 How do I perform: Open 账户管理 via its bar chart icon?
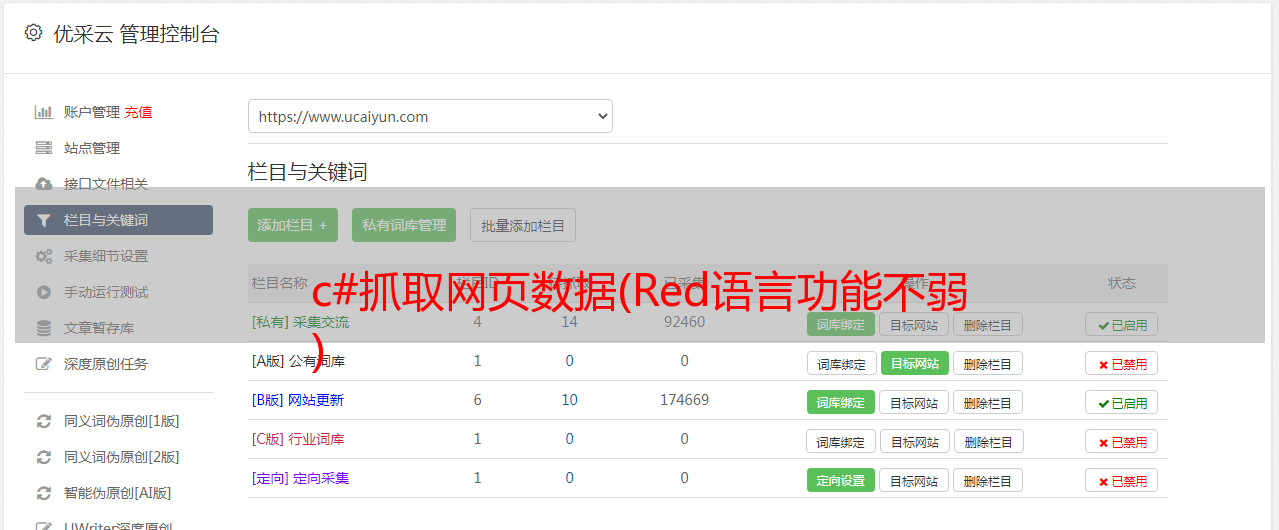(43, 112)
